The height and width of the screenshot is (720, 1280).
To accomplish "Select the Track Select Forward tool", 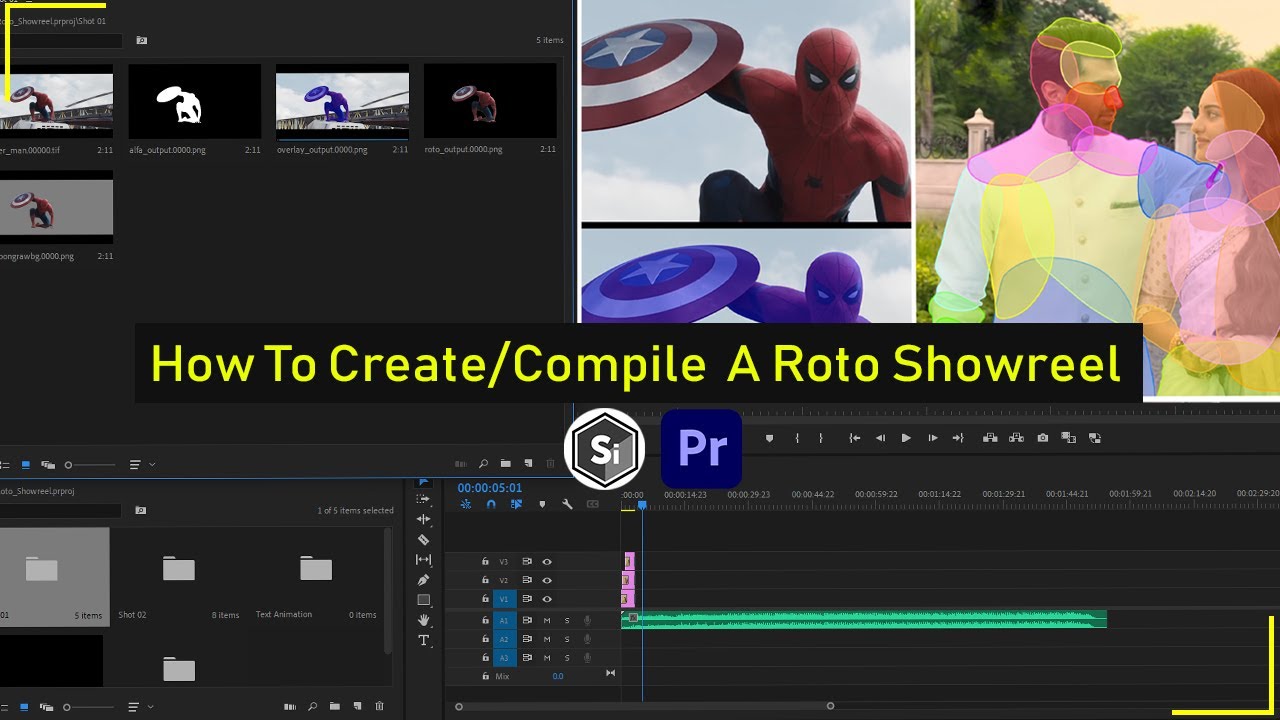I will (423, 499).
